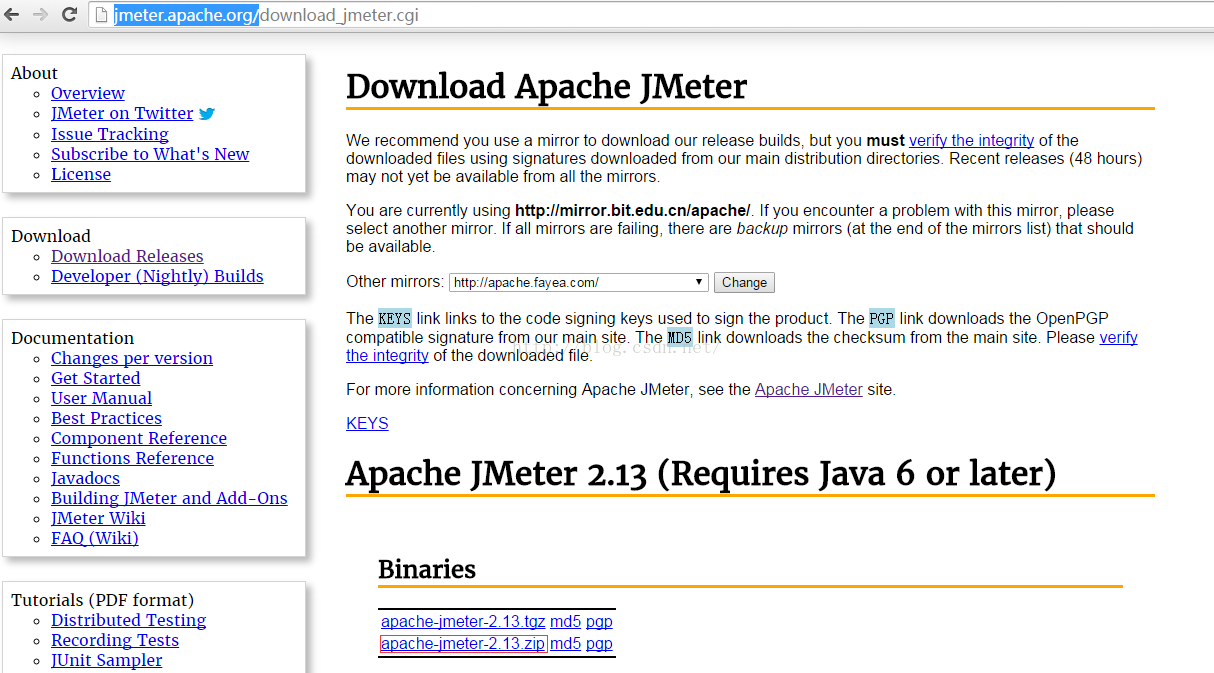The height and width of the screenshot is (673, 1214).
Task: Click the 'Documentation' sidebar section title
Action: click(x=72, y=338)
